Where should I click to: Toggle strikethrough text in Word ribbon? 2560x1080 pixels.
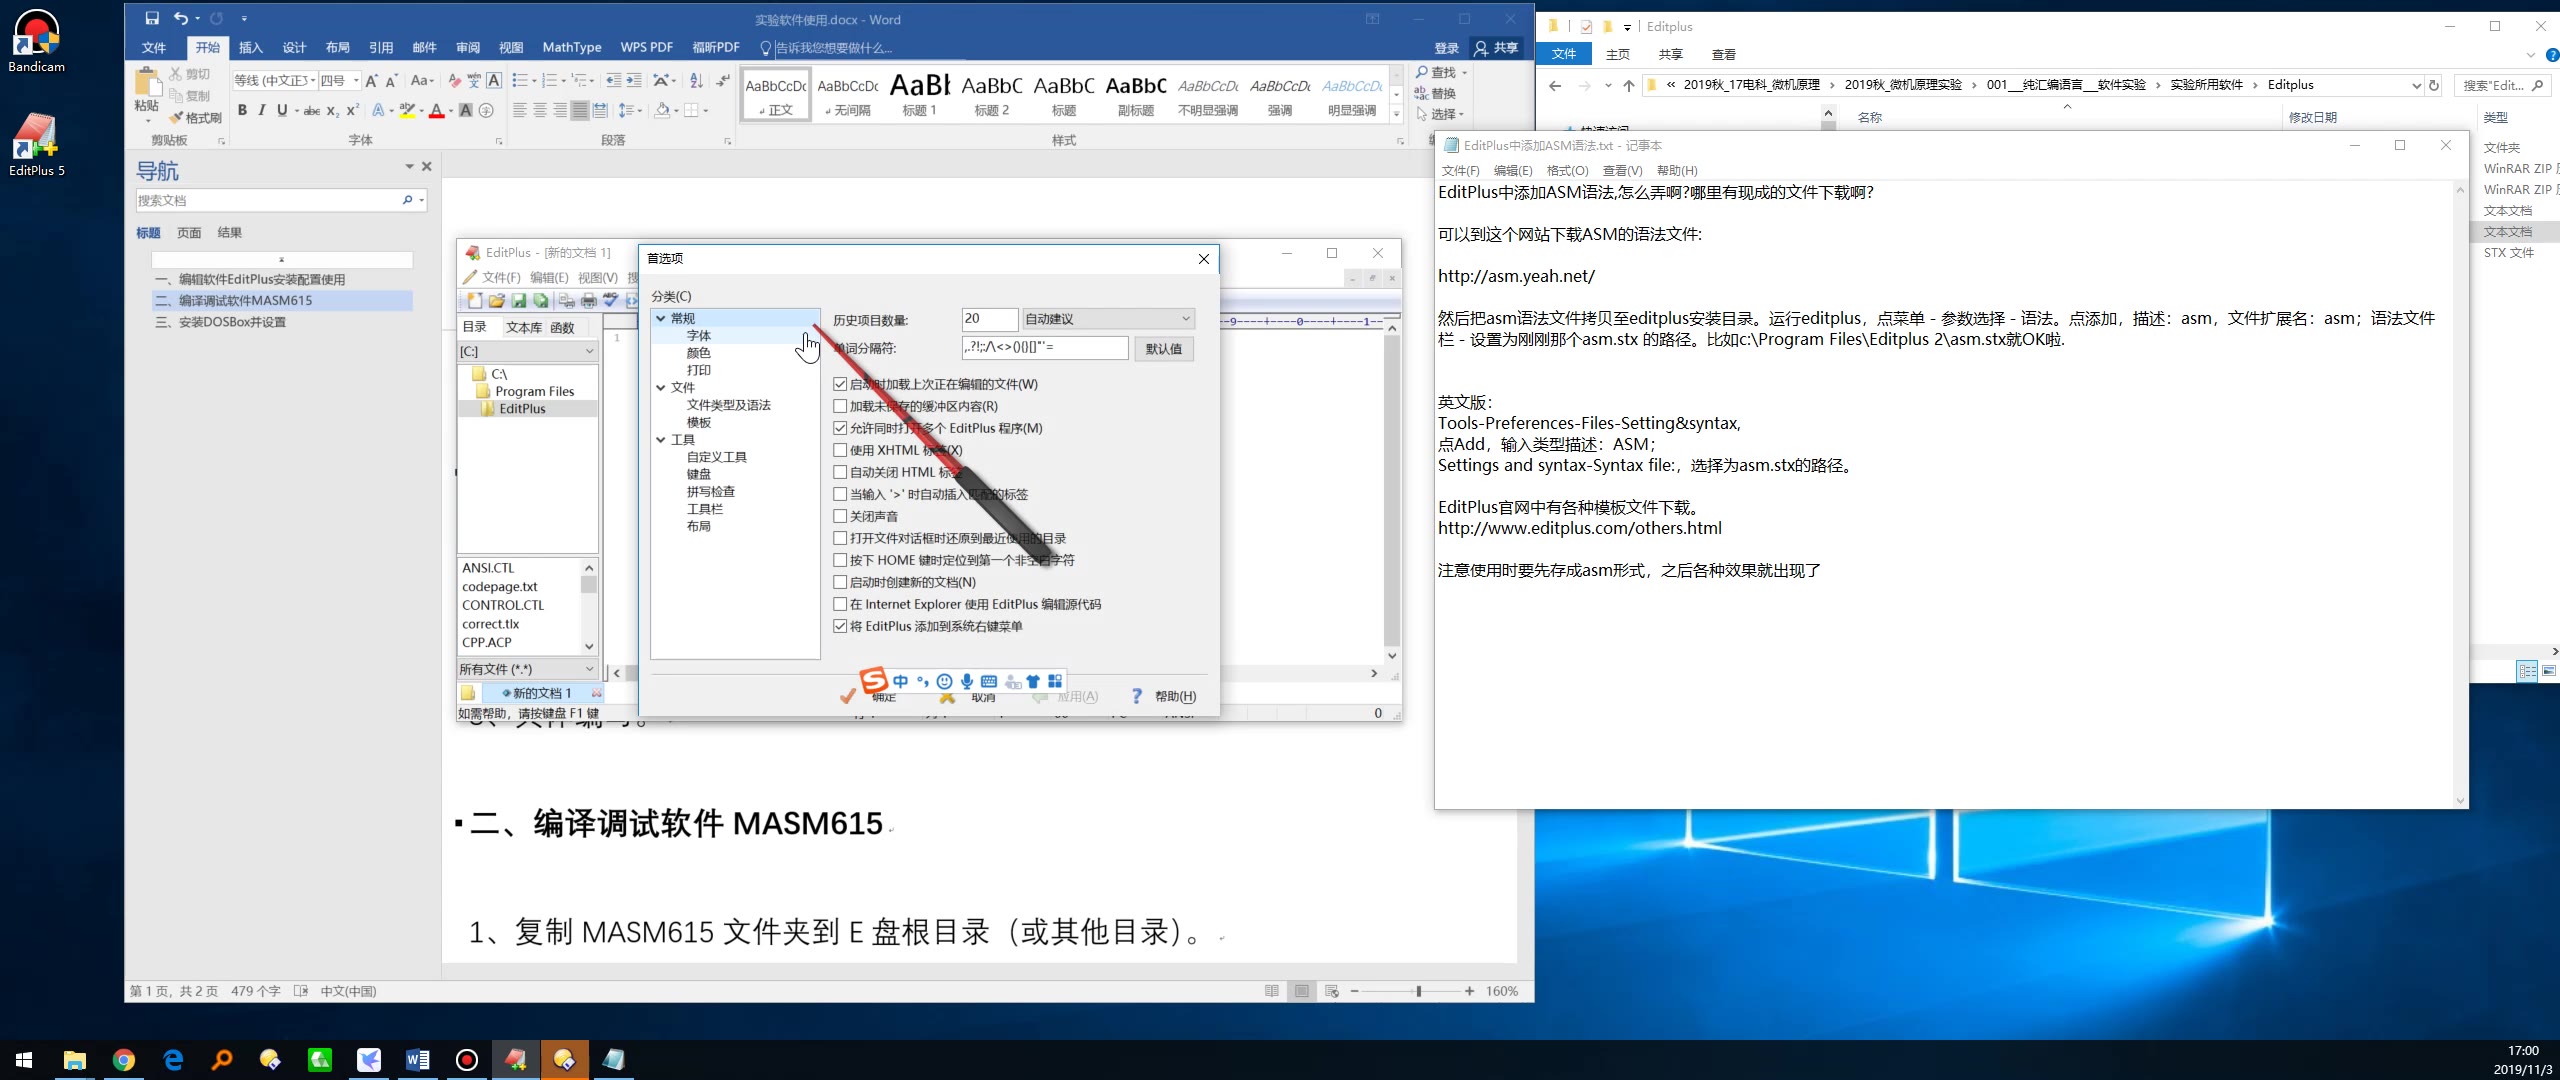pos(311,110)
